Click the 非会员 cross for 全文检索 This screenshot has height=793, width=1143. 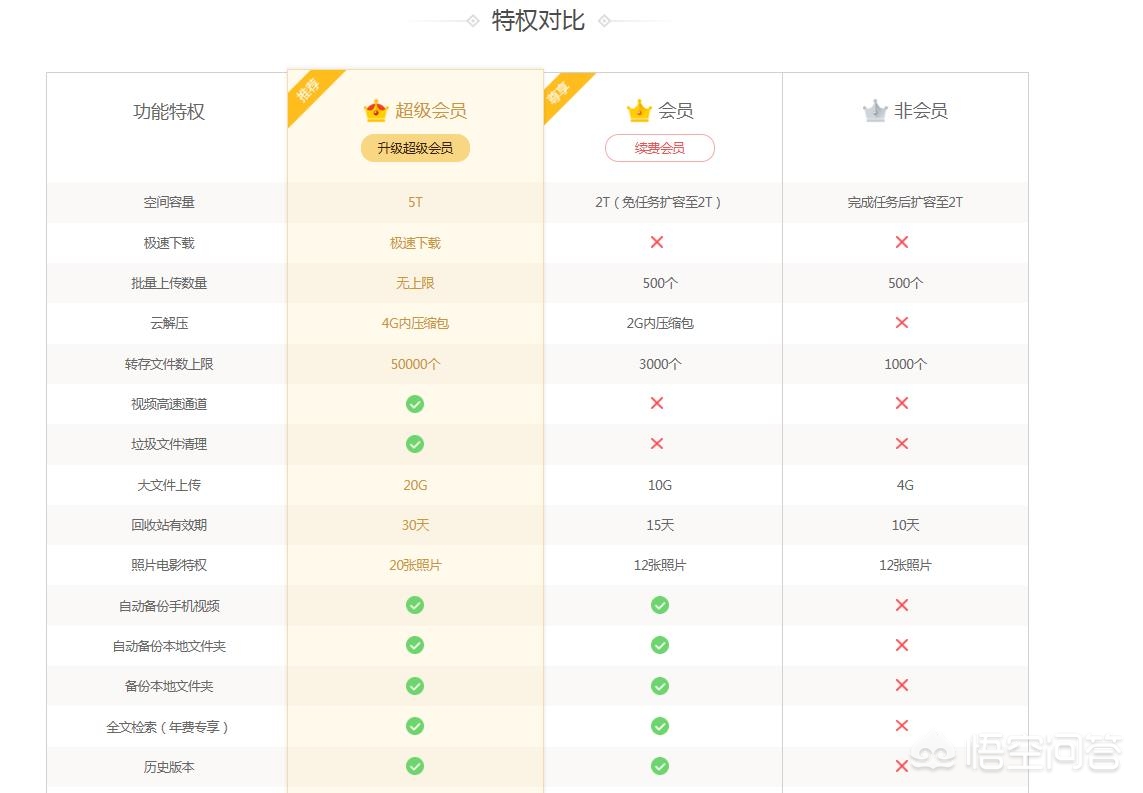(x=902, y=725)
